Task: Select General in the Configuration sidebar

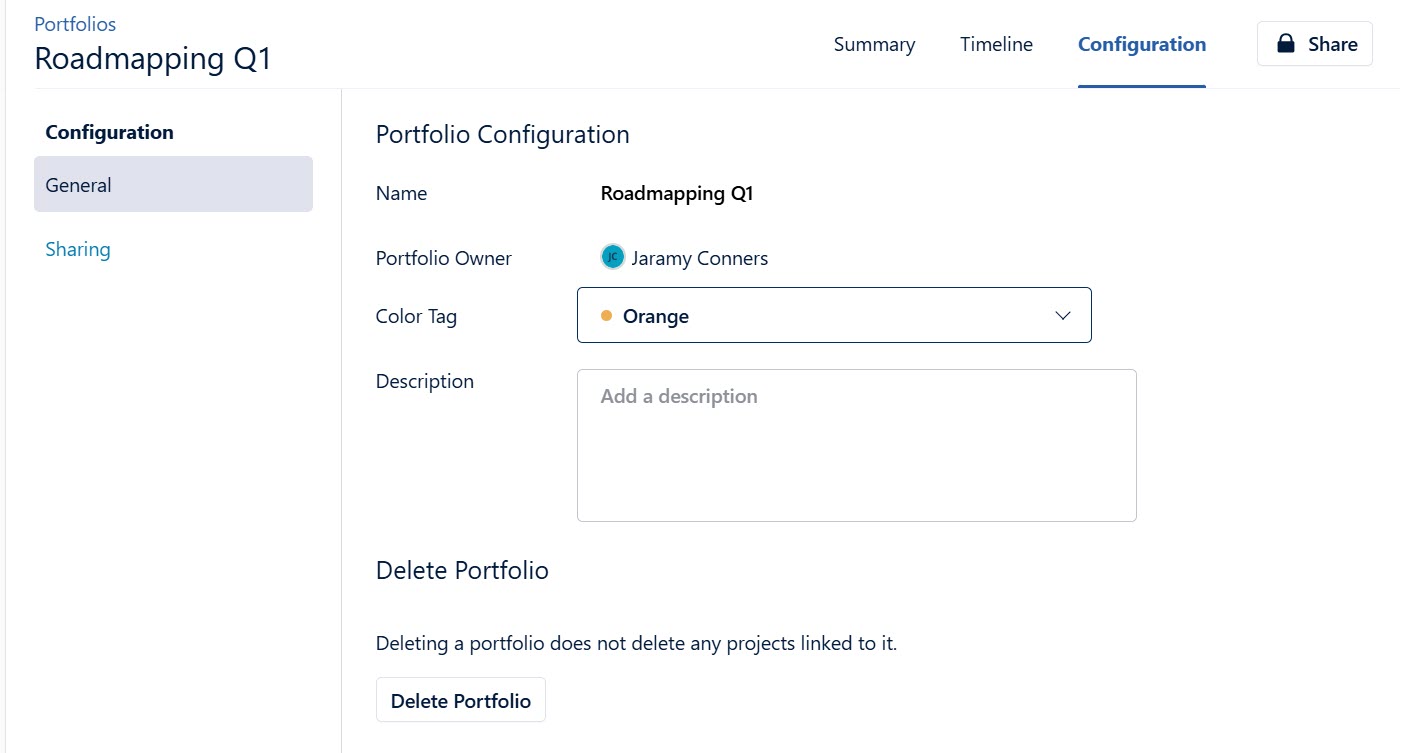Action: [x=78, y=184]
